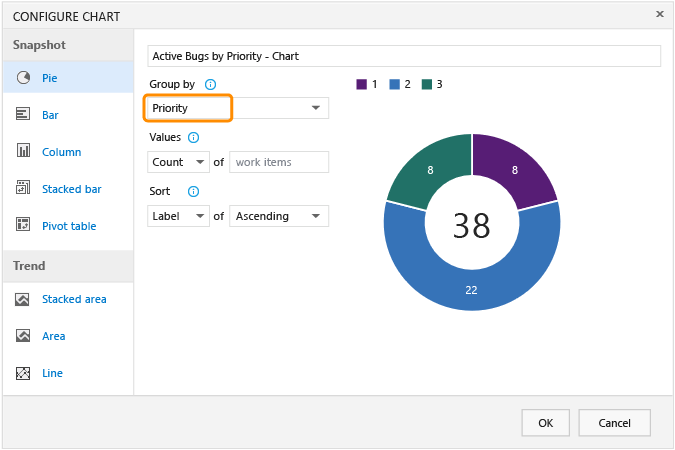Click the Line chart icon

click(23, 373)
